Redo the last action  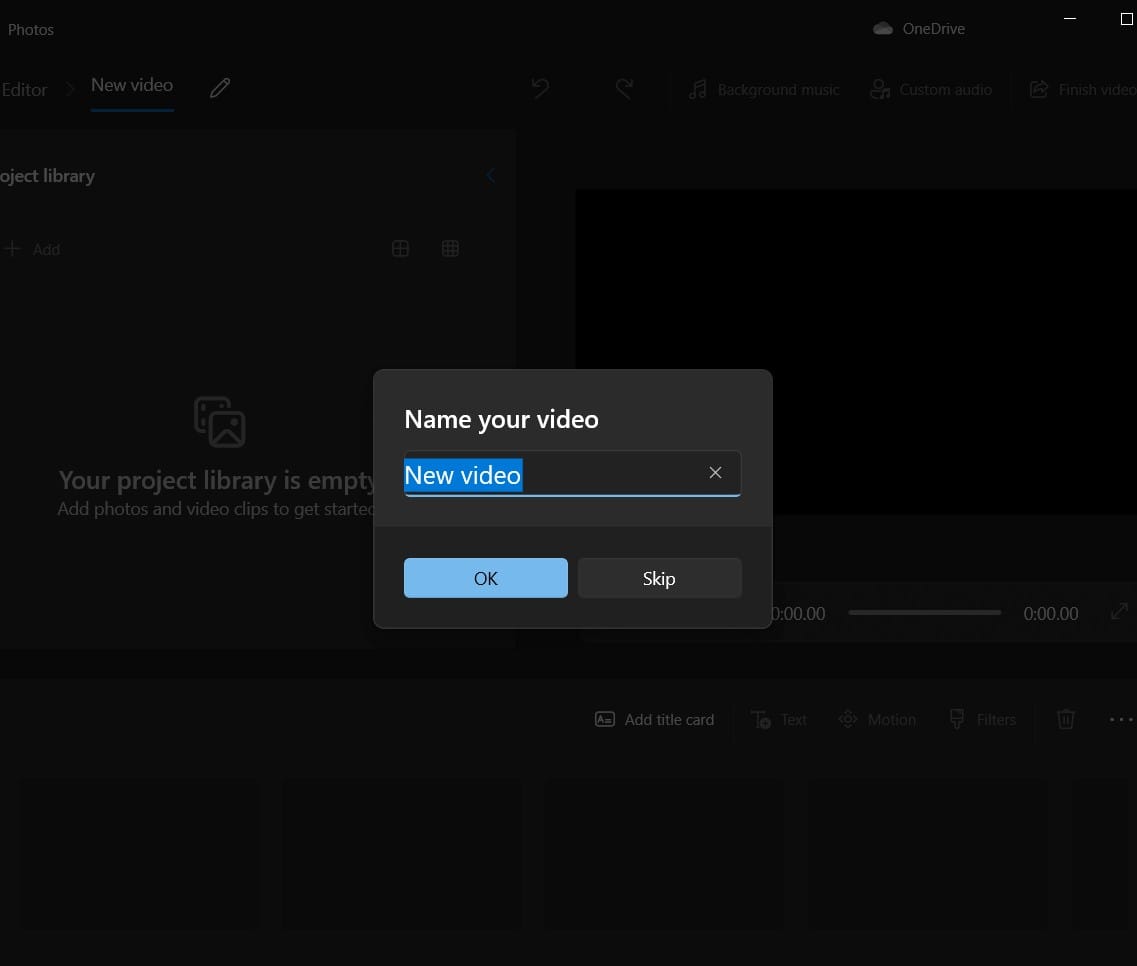pos(624,88)
